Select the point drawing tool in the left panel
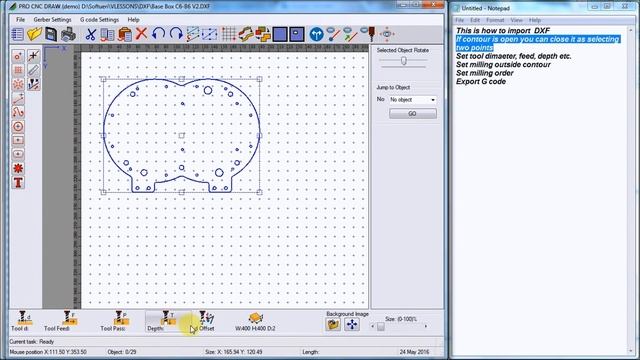 pos(18,56)
